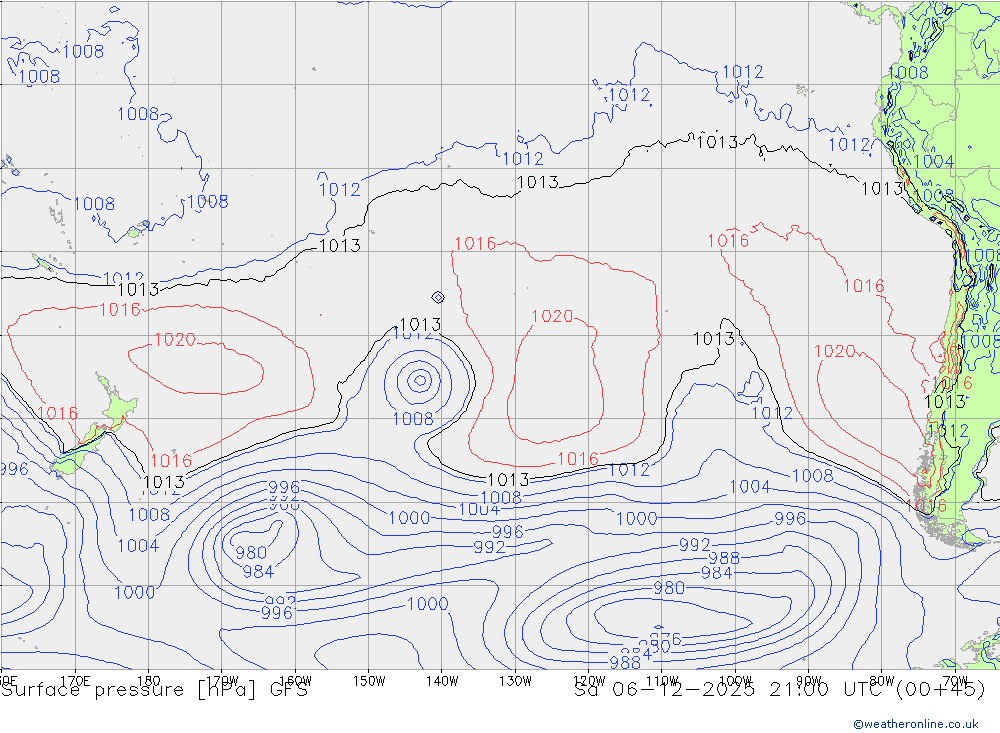Screen dimensions: 1000x733
Task: Select the 100W longitude axis label
Action: (x=735, y=681)
